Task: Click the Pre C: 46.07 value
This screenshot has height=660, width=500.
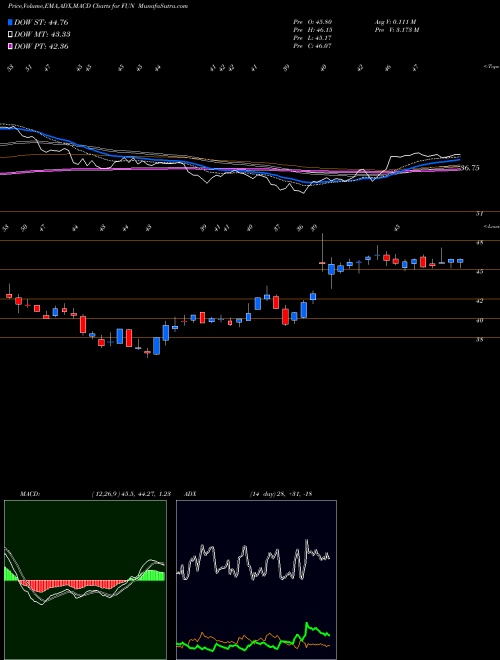Action: (x=313, y=46)
